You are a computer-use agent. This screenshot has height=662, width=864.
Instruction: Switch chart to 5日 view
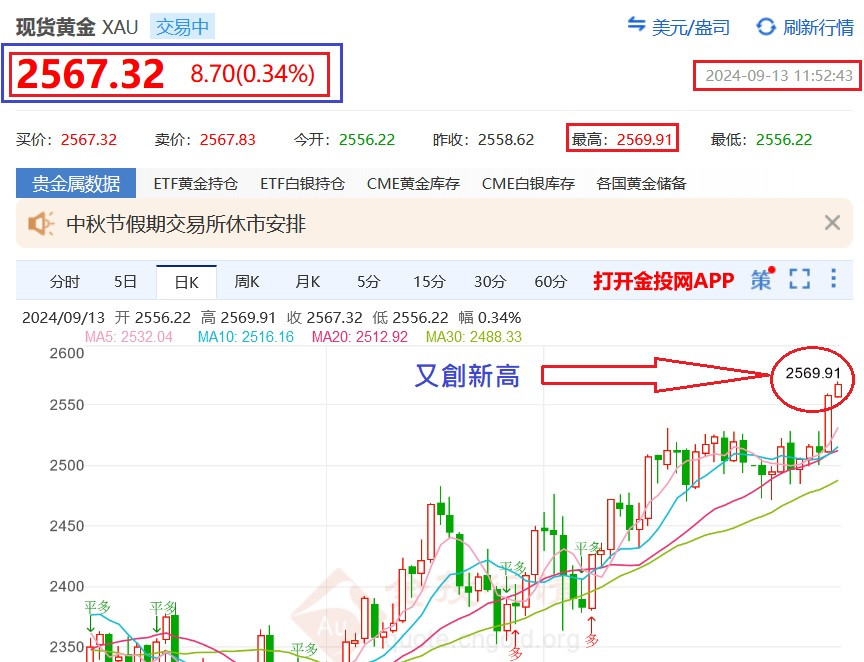125,282
